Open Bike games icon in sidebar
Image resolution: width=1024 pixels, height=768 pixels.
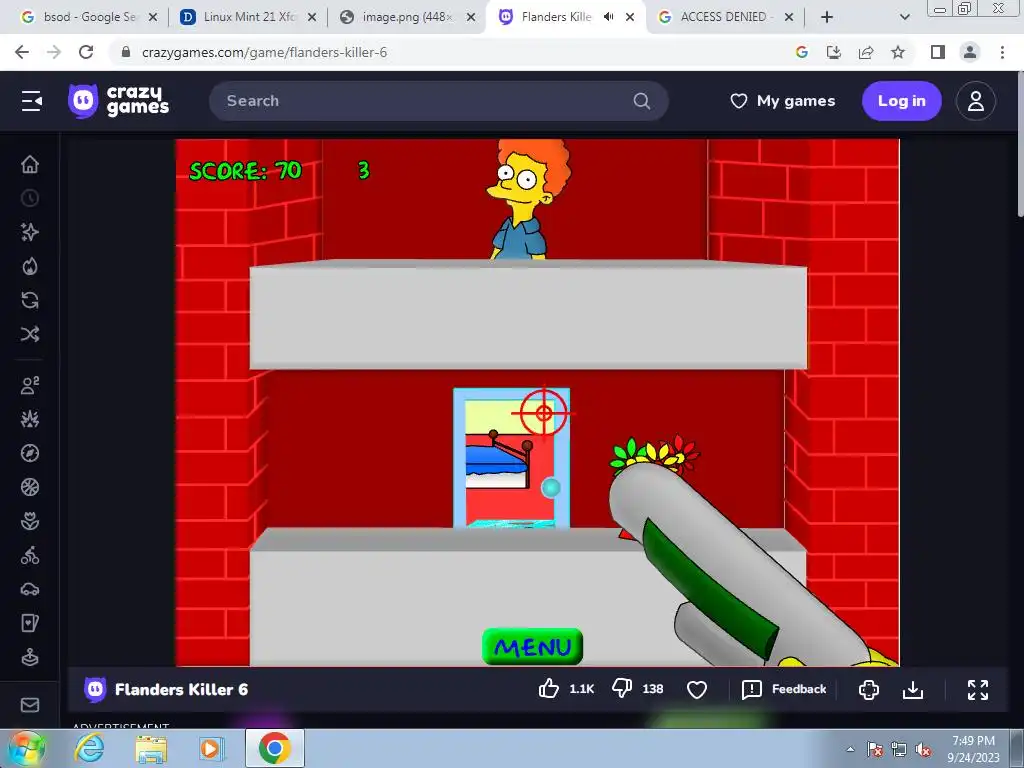coord(30,556)
